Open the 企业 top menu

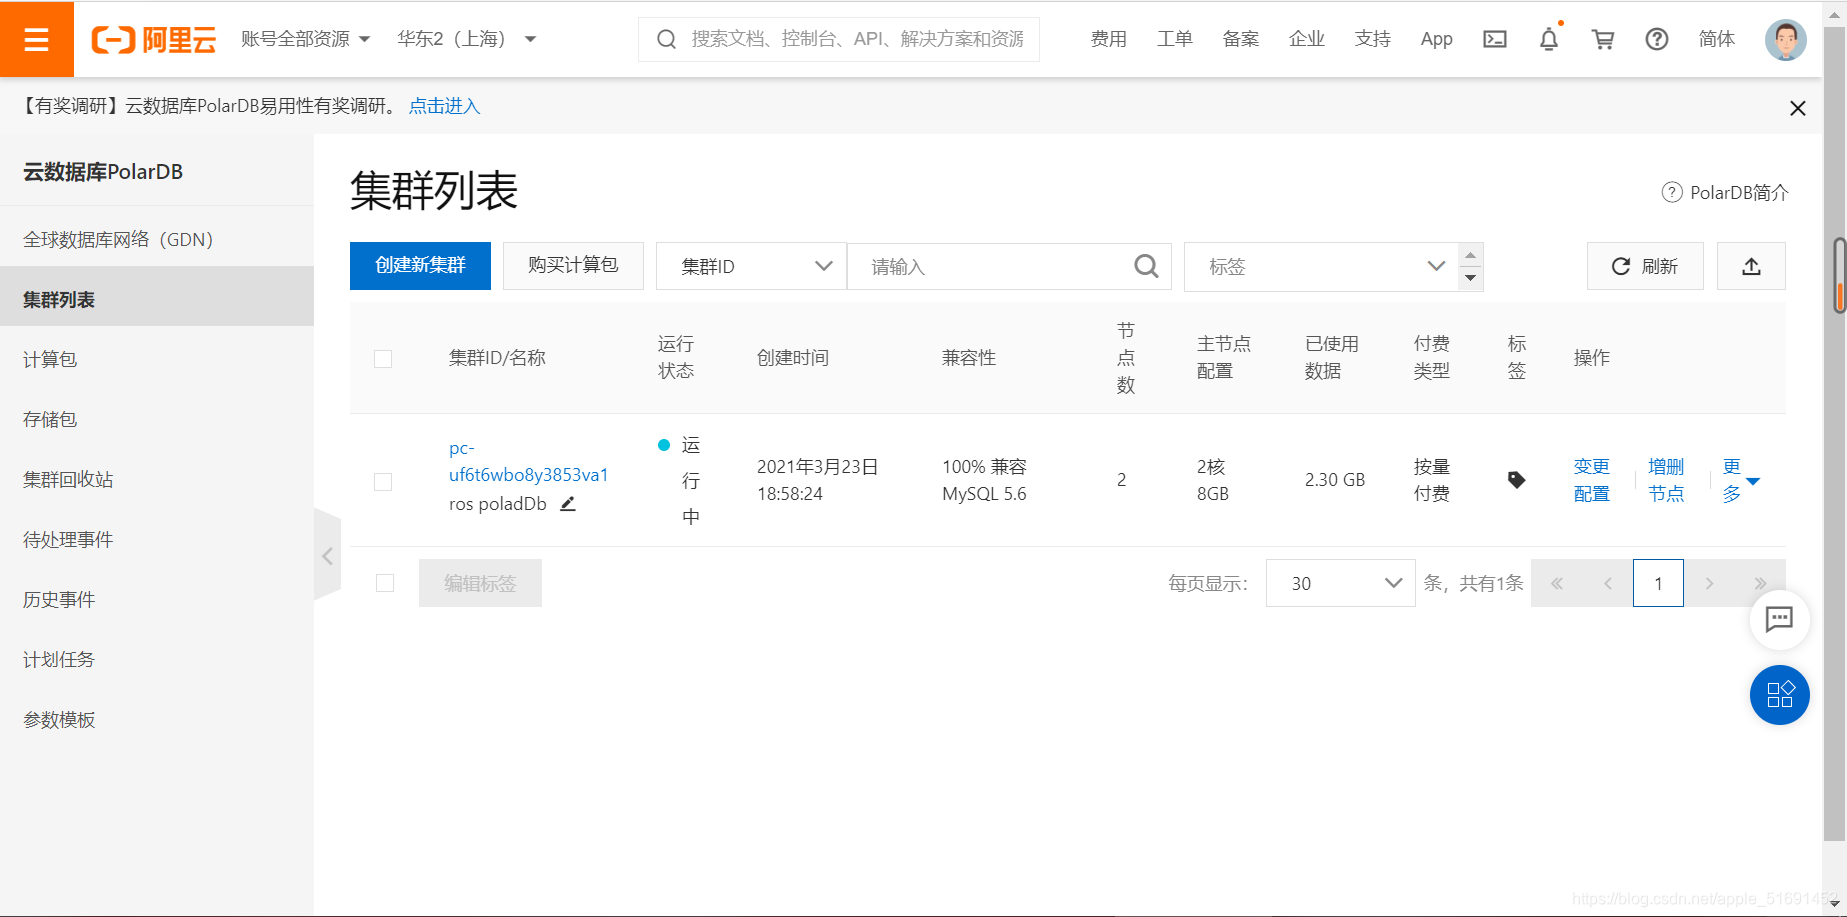pos(1306,39)
